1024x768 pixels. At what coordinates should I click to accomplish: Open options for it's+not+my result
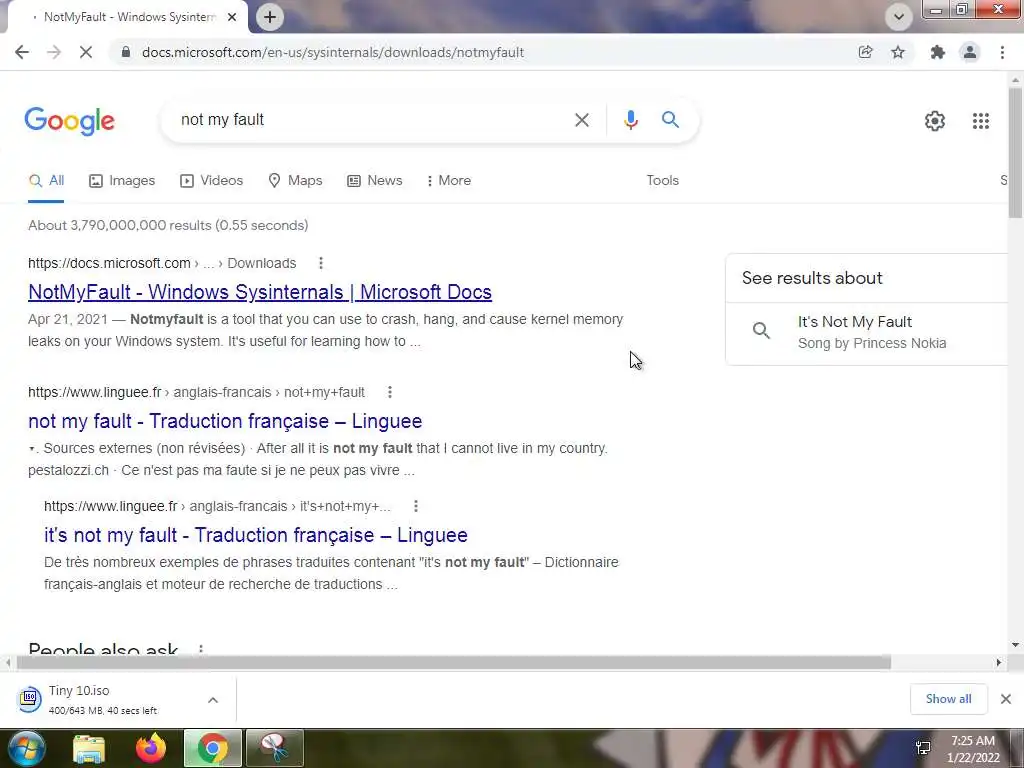[x=416, y=506]
